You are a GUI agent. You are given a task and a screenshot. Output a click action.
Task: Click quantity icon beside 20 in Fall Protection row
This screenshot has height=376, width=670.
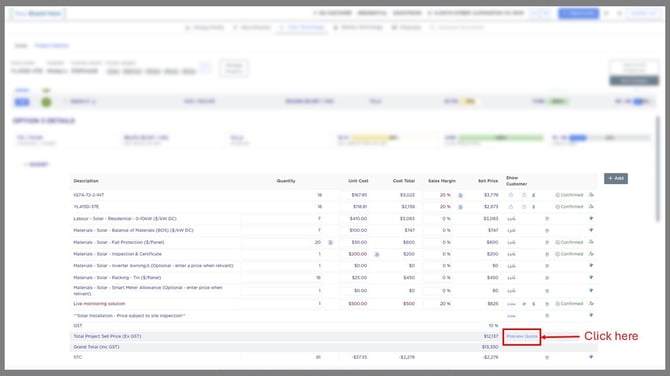(x=330, y=242)
